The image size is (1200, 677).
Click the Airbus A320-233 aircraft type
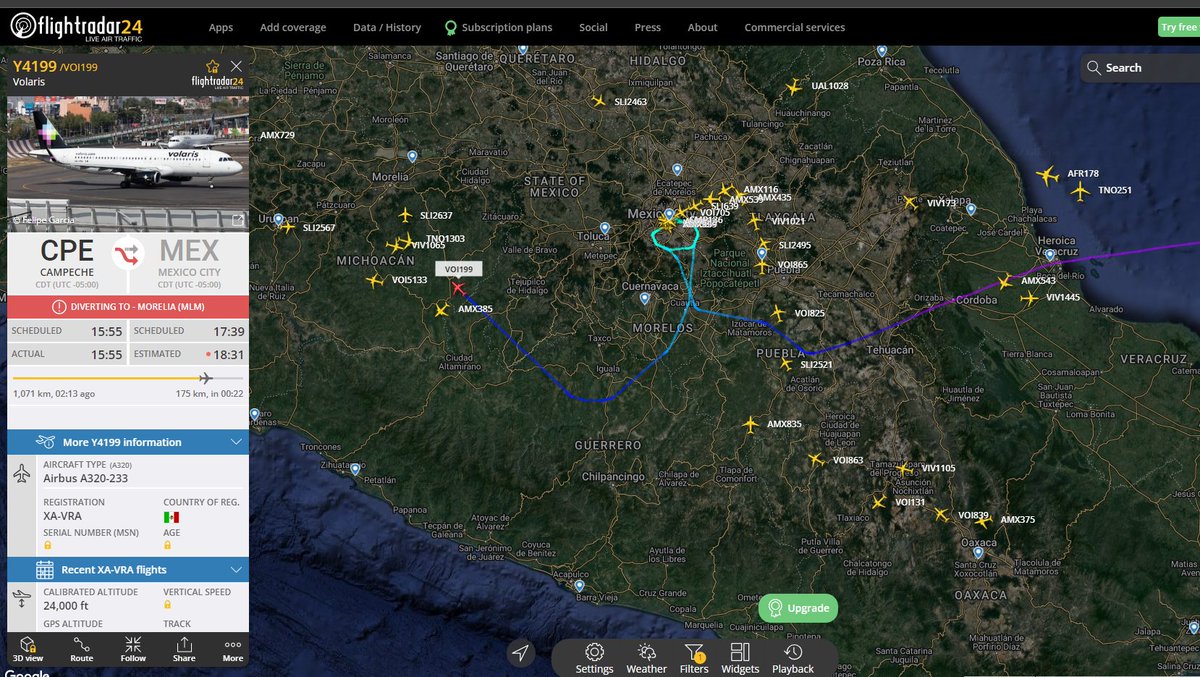(84, 478)
